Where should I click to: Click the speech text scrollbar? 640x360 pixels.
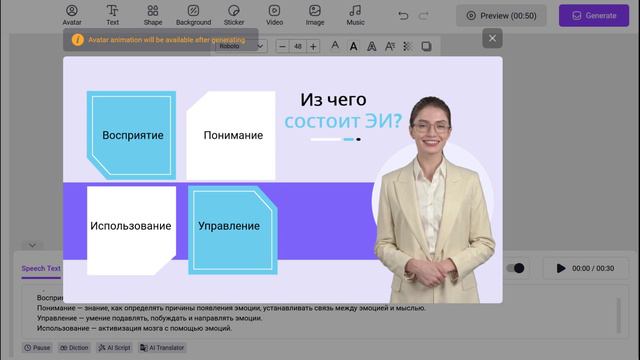[x=618, y=316]
